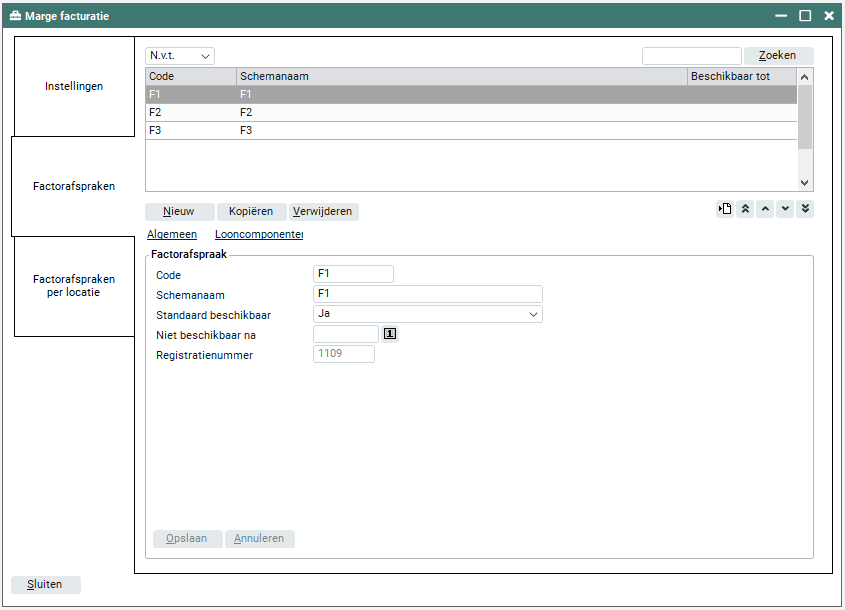
Task: Select the Algemeen sub-tab
Action: (x=172, y=234)
